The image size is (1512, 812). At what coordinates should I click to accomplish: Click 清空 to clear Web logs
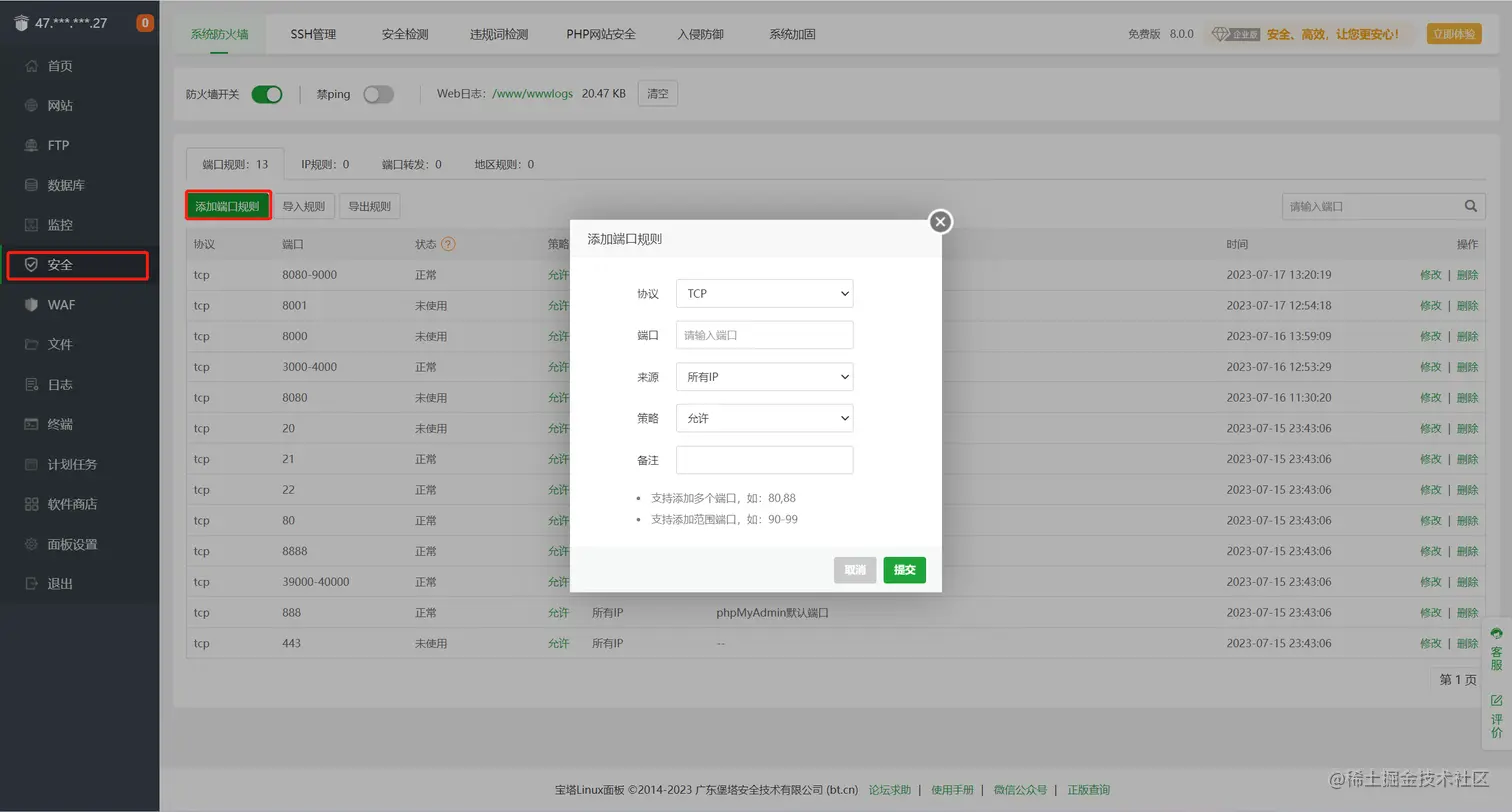tap(657, 94)
